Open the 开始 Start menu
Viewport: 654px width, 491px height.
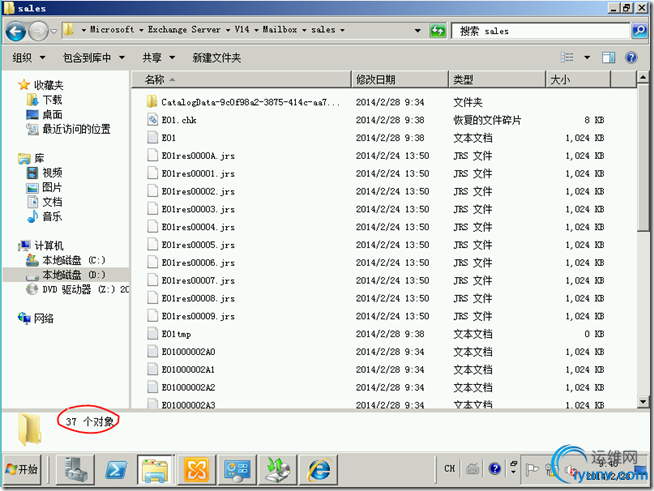(22, 469)
